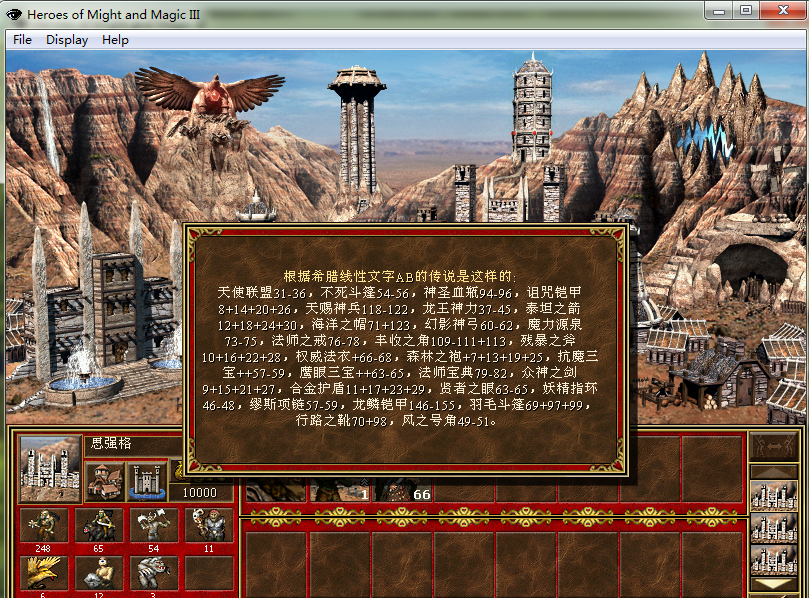Click the text 行路之靴70+98
The image size is (809, 598).
click(342, 421)
